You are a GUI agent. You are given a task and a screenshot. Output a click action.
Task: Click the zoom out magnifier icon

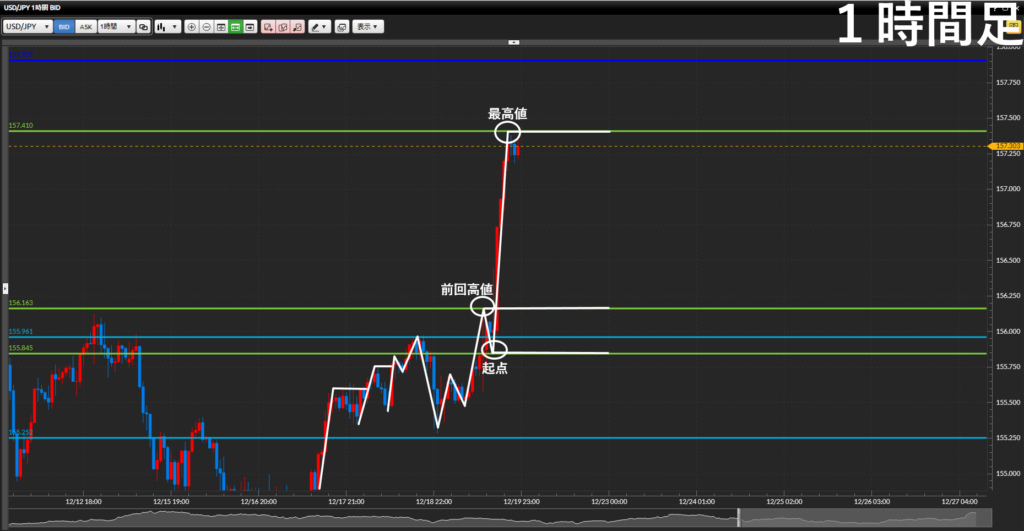click(x=206, y=26)
